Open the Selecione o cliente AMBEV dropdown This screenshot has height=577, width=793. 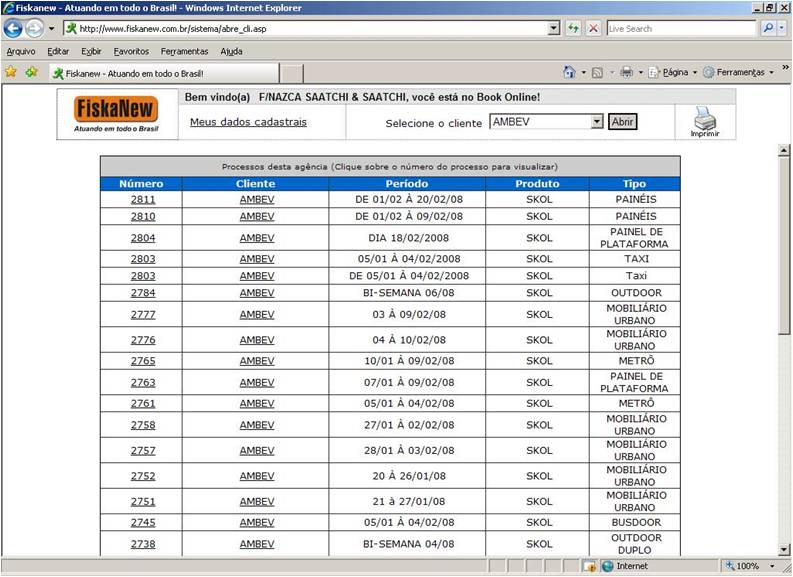coord(546,122)
